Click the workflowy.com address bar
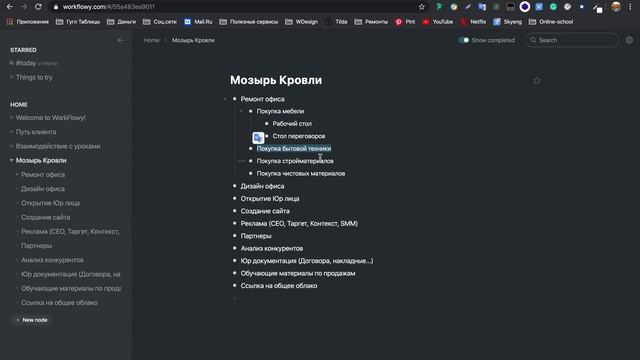Screen dimensions: 640x360 tap(237, 7)
